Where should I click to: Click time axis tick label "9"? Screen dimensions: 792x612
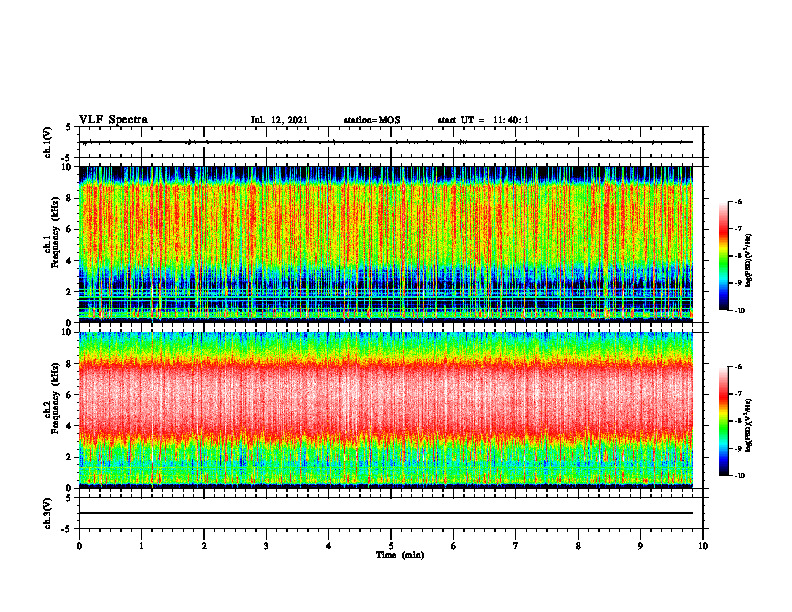(x=640, y=546)
